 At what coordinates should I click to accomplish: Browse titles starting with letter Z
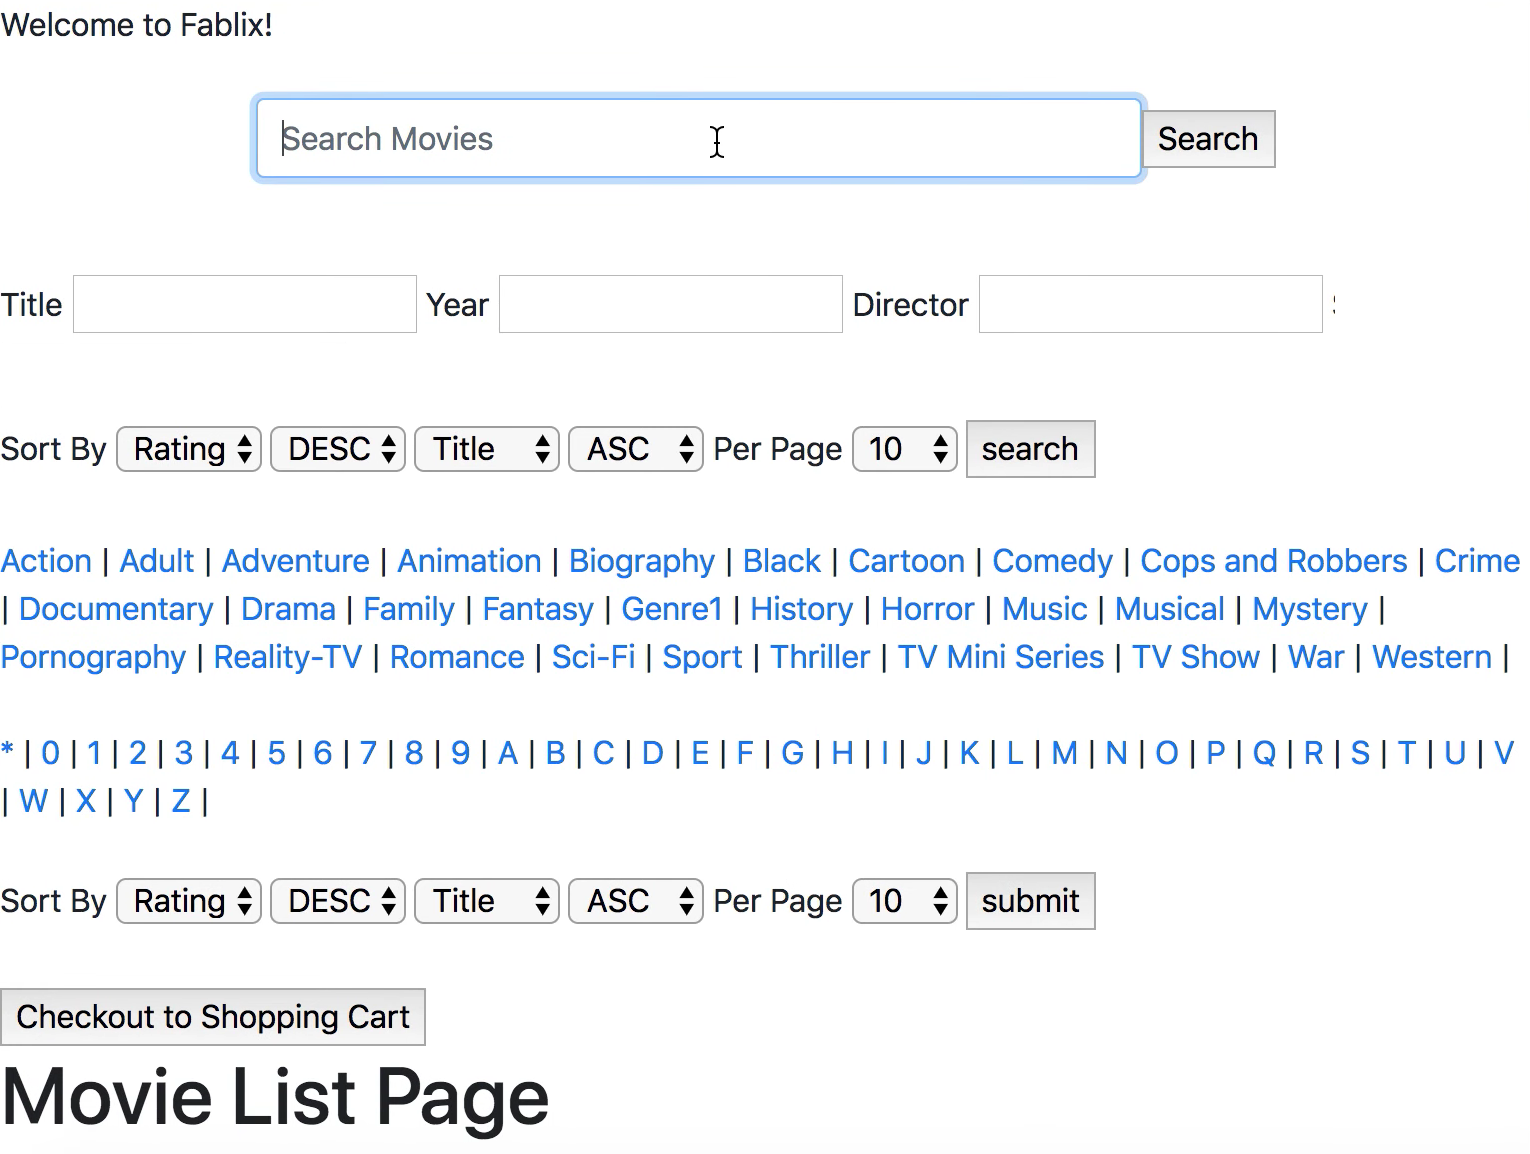[181, 801]
